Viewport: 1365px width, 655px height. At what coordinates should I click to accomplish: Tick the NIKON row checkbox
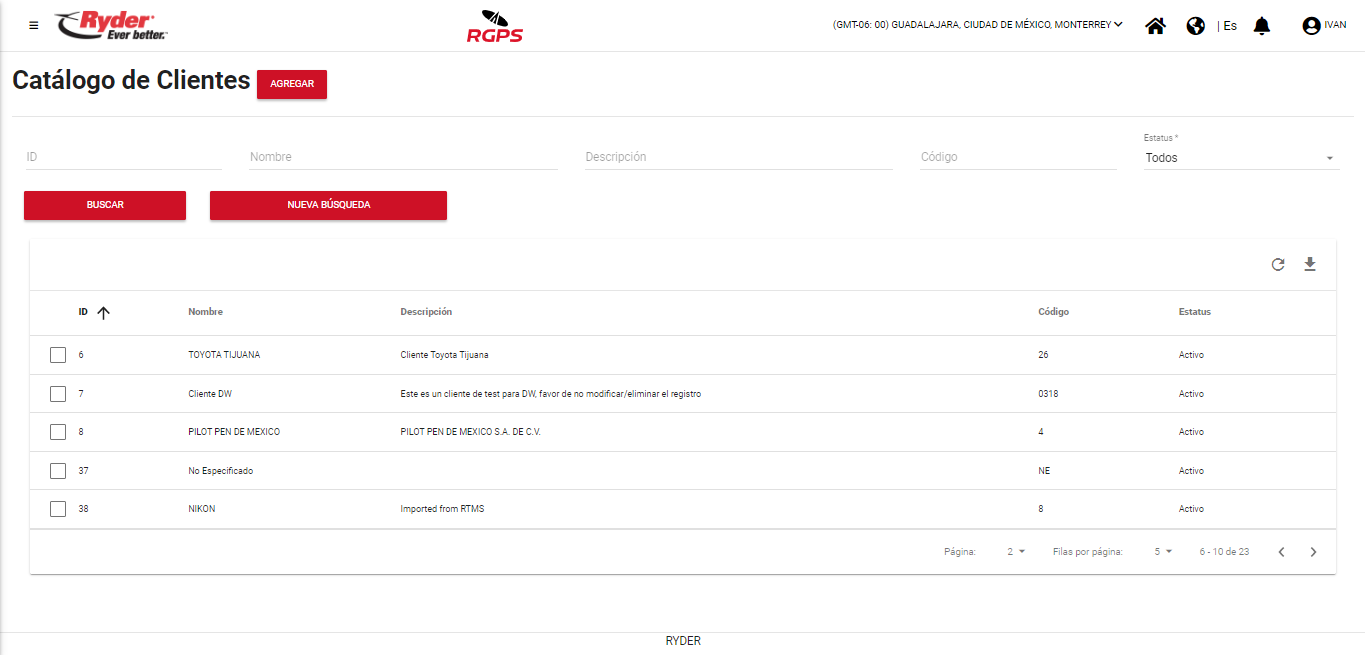coord(58,509)
